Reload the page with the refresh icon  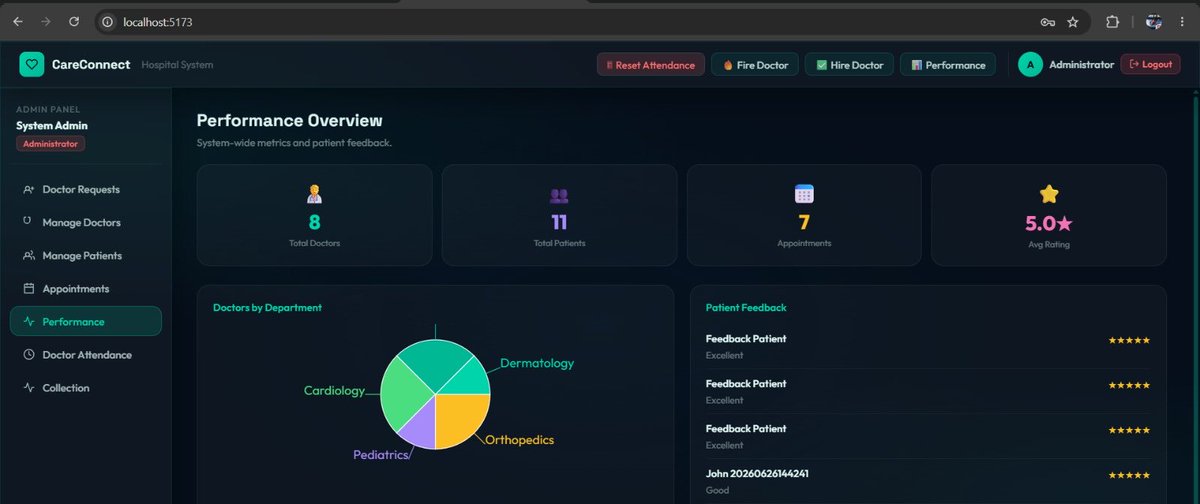(74, 21)
